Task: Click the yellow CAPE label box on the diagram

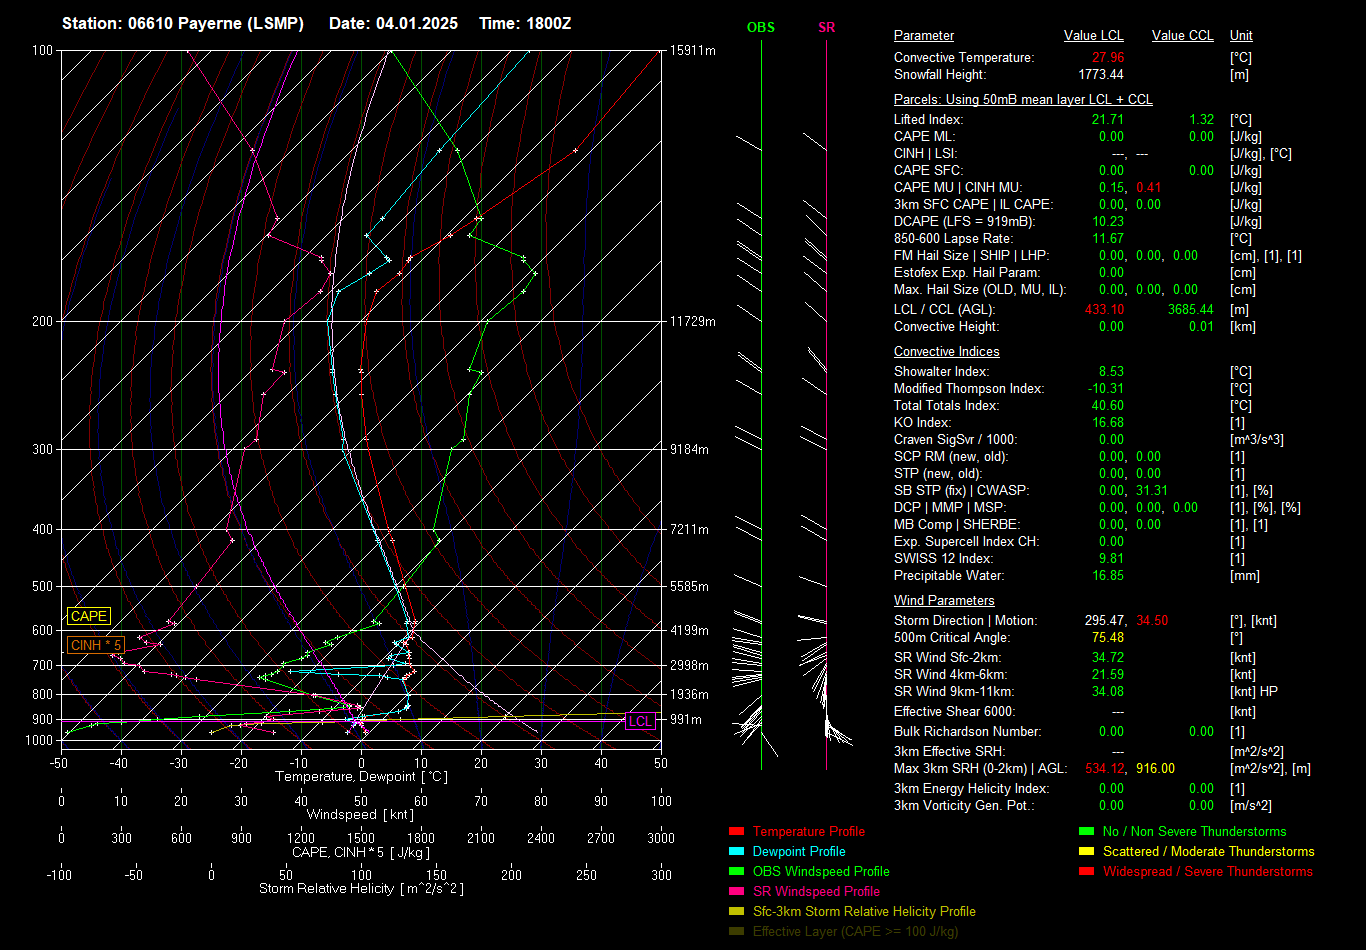Action: [x=89, y=616]
